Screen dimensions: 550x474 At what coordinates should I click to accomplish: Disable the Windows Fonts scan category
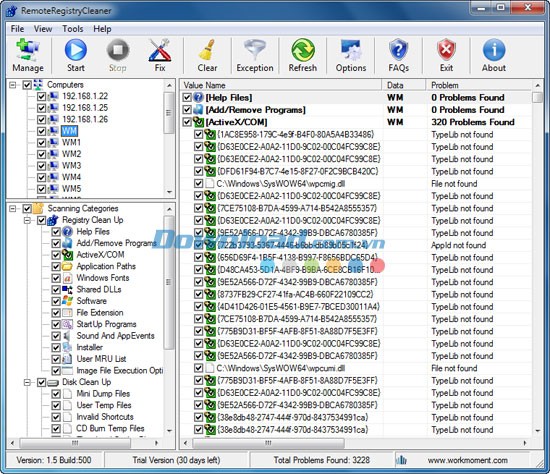pos(56,278)
